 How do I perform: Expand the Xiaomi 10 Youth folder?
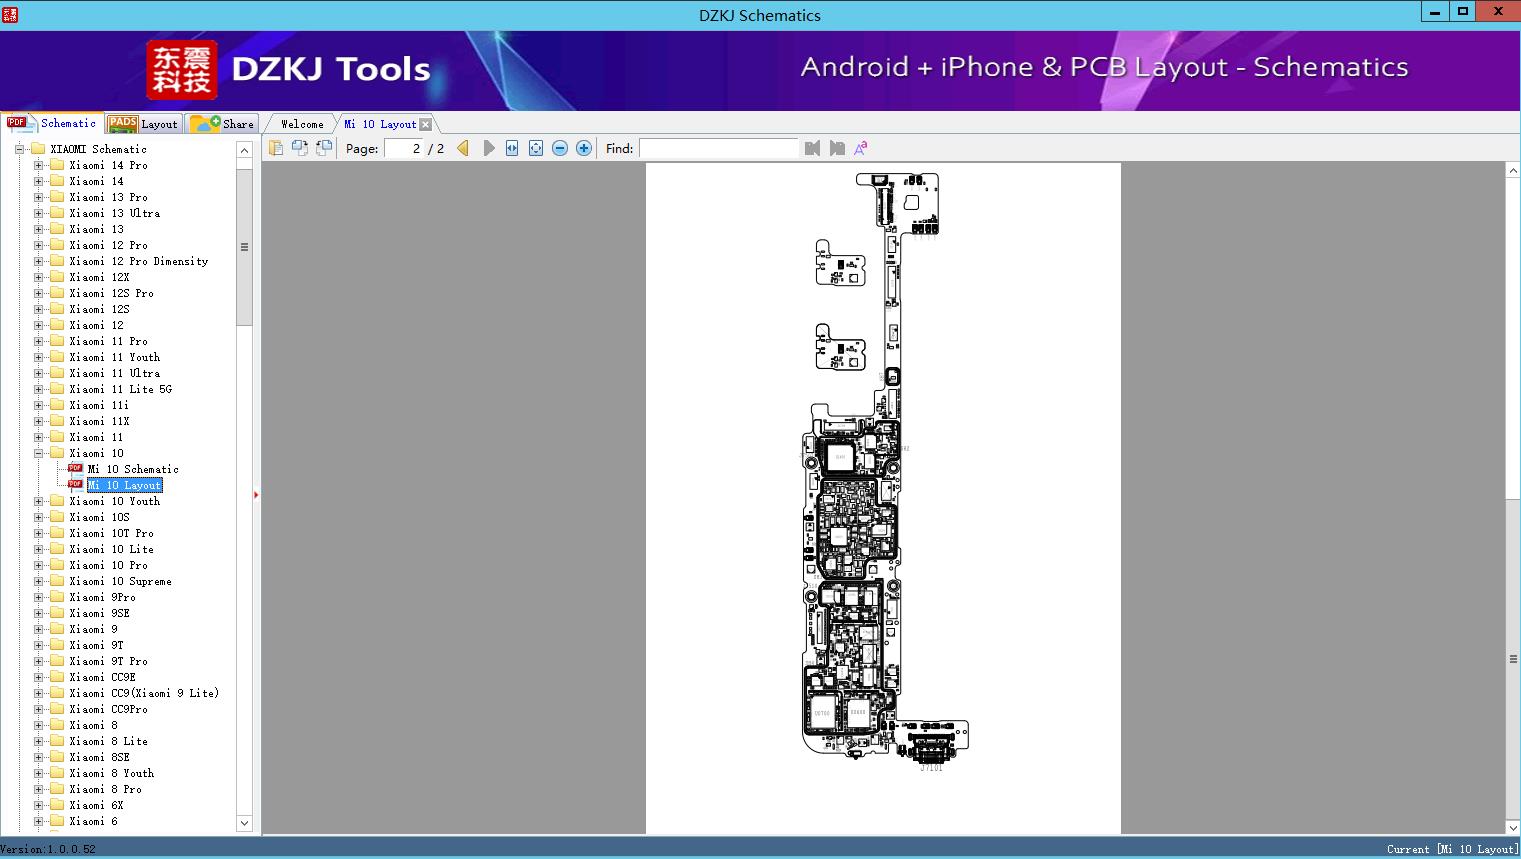[38, 501]
